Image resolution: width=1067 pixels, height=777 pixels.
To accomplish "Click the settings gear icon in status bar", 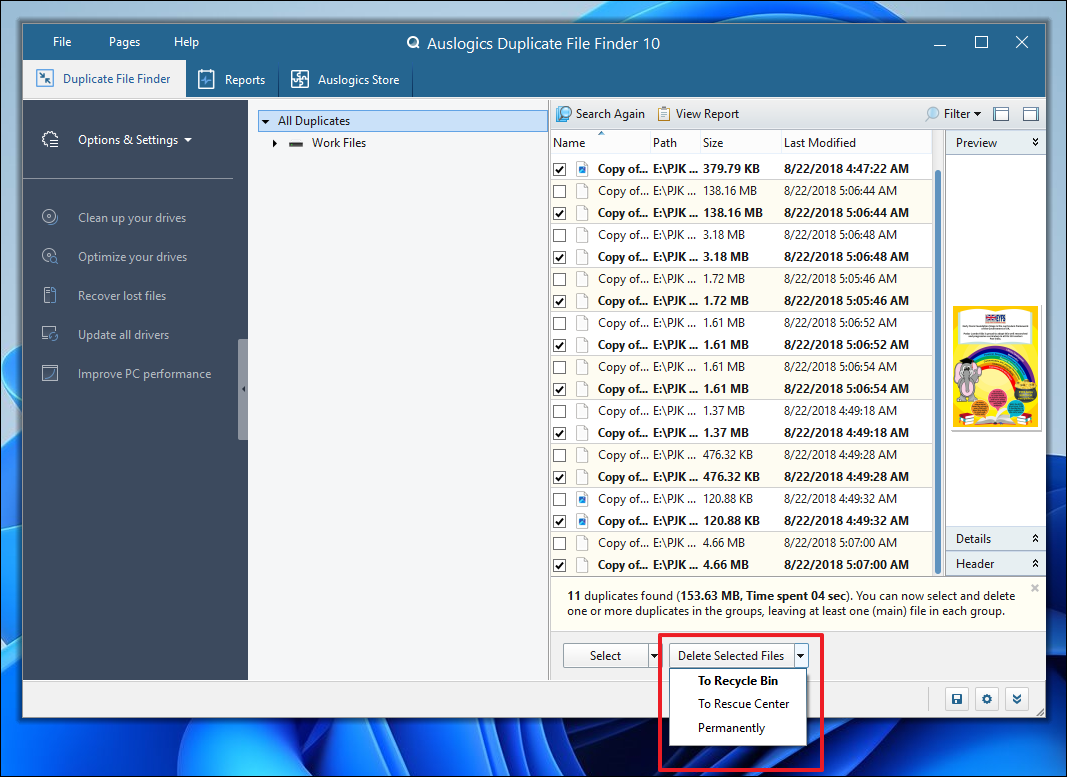I will click(987, 699).
